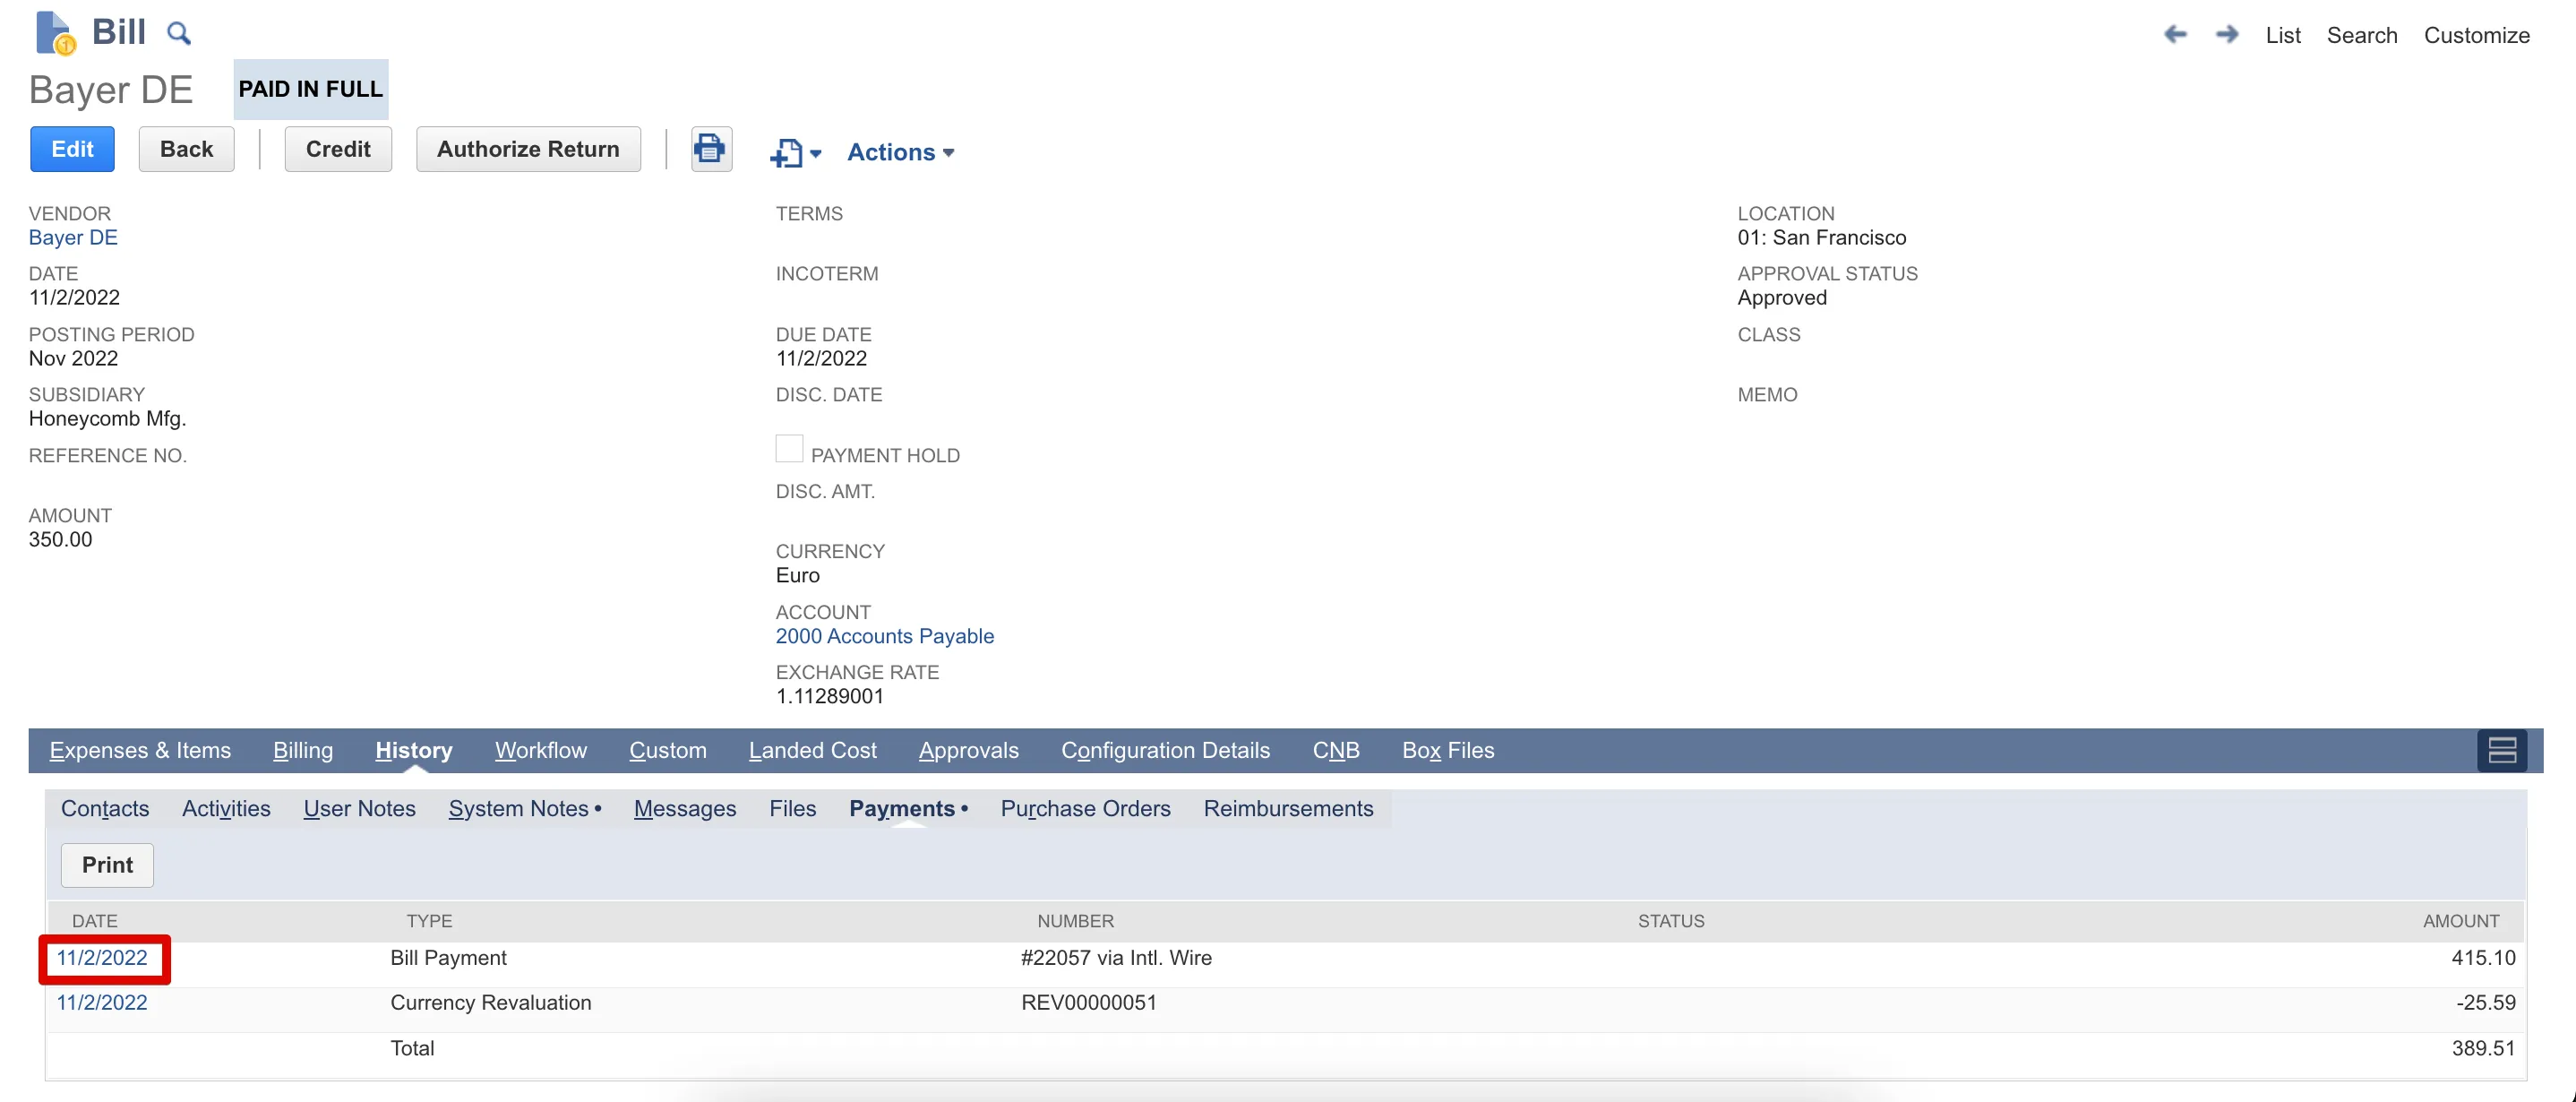Viewport: 2576px width, 1102px height.
Task: Open the new document plus icon menu
Action: (796, 153)
